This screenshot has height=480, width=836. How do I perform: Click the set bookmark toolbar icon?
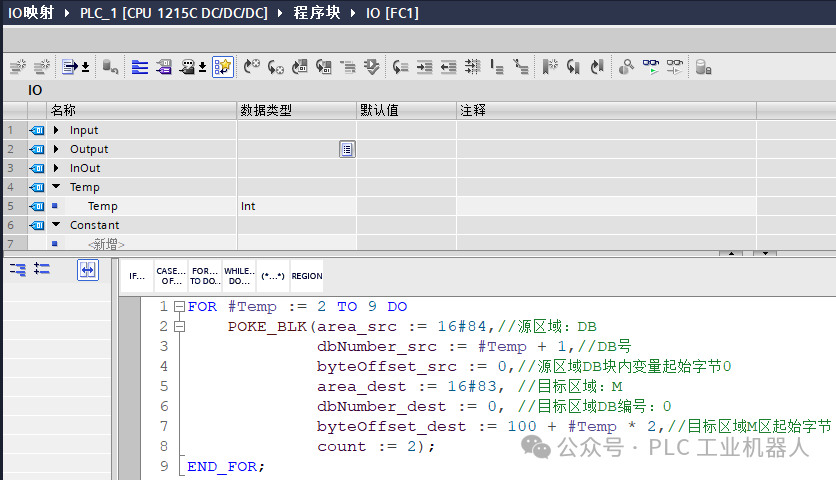[550, 67]
